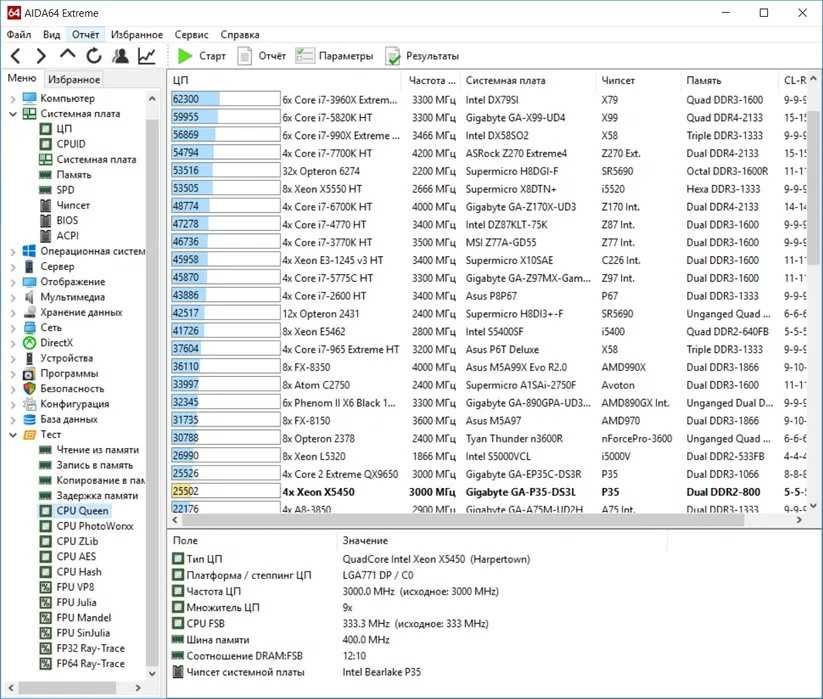This screenshot has height=699, width=823.
Task: Select the SPD icon in the tree
Action: pos(46,190)
